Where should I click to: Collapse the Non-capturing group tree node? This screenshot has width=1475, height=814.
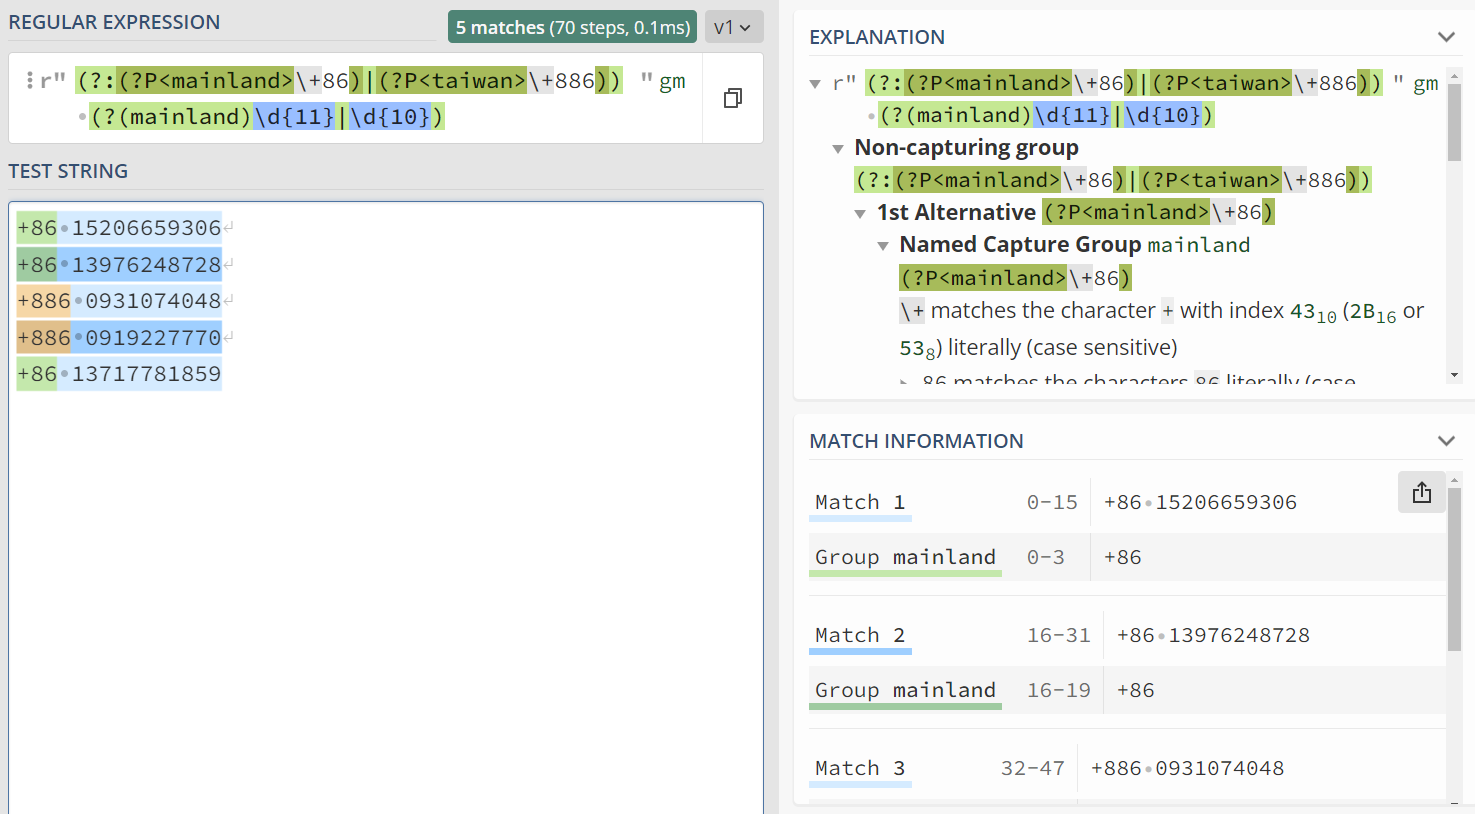[838, 149]
